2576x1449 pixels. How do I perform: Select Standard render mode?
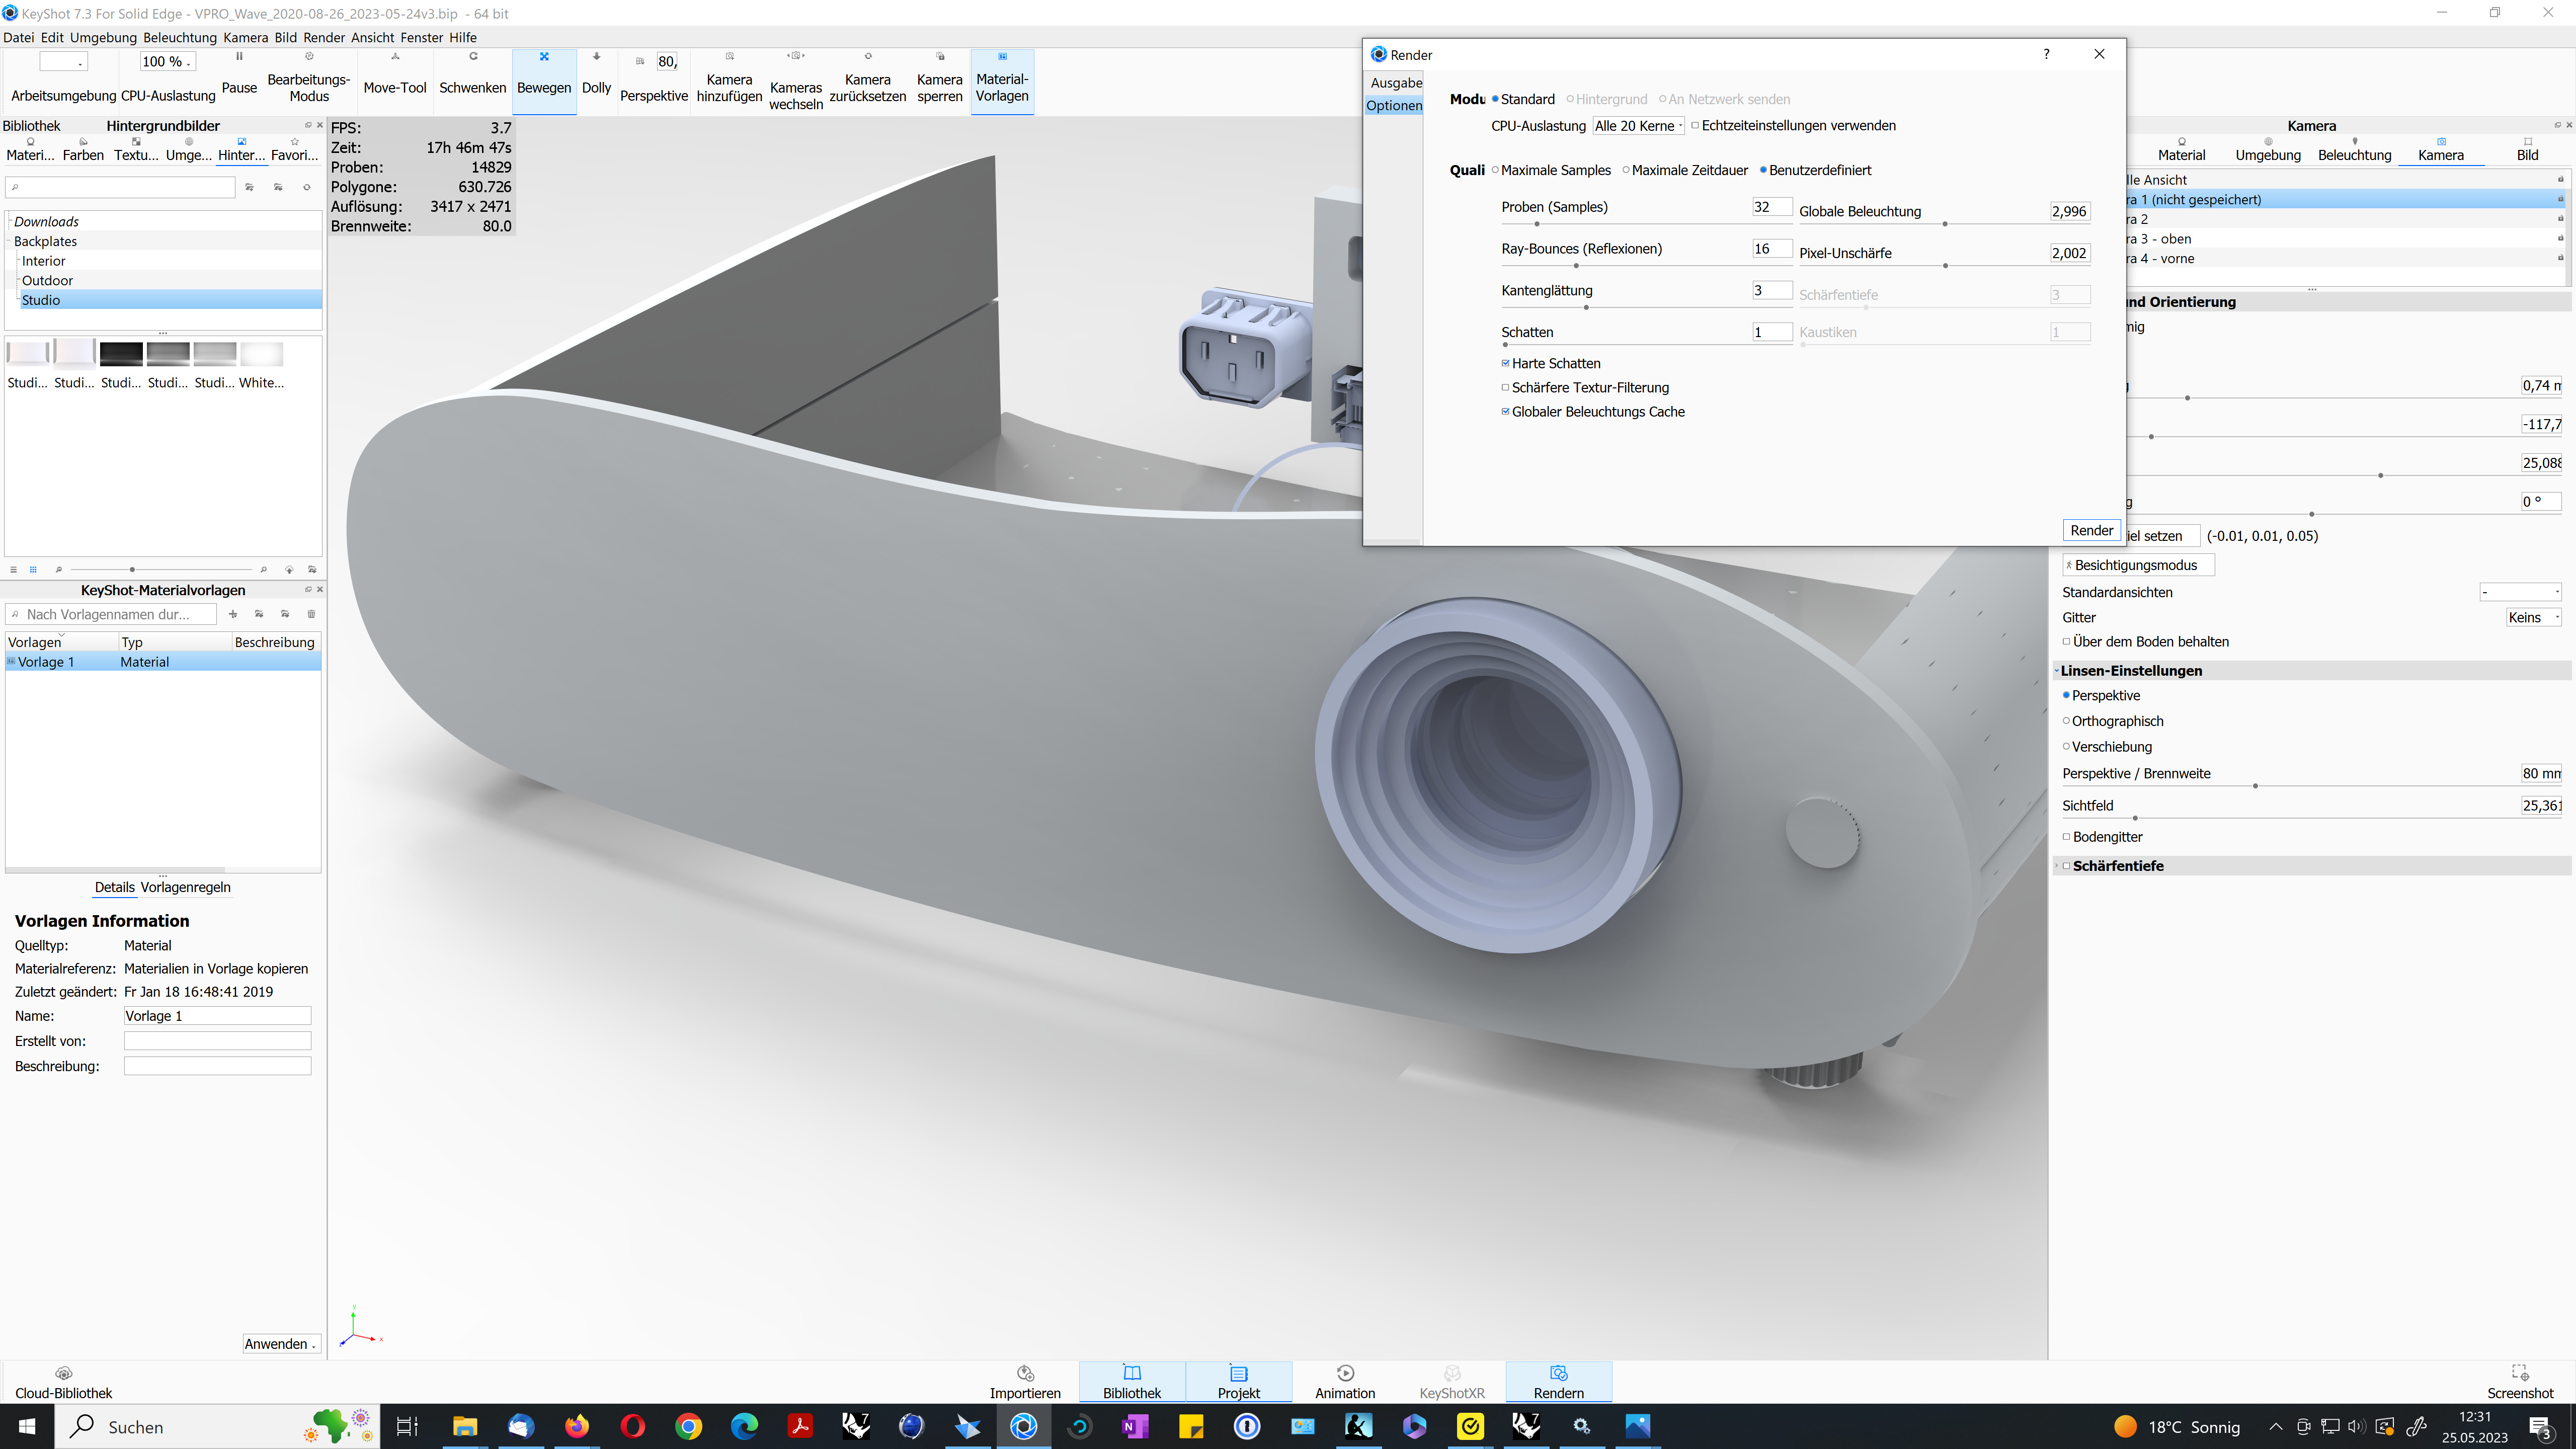(1523, 99)
